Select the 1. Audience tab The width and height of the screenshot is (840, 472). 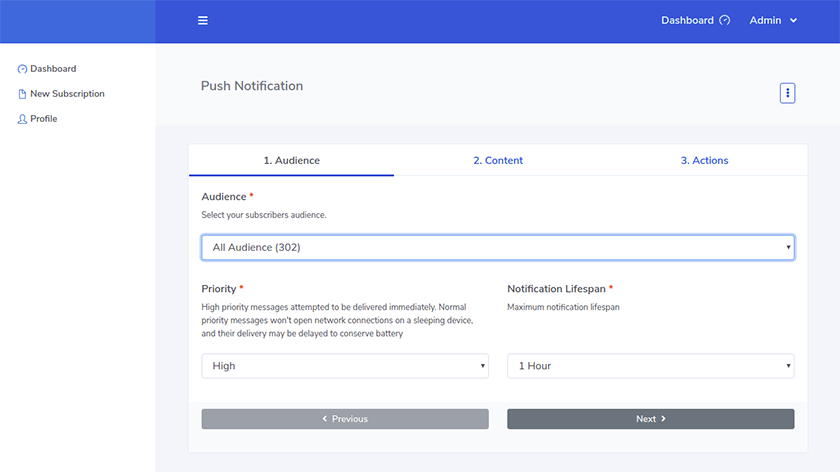(291, 160)
